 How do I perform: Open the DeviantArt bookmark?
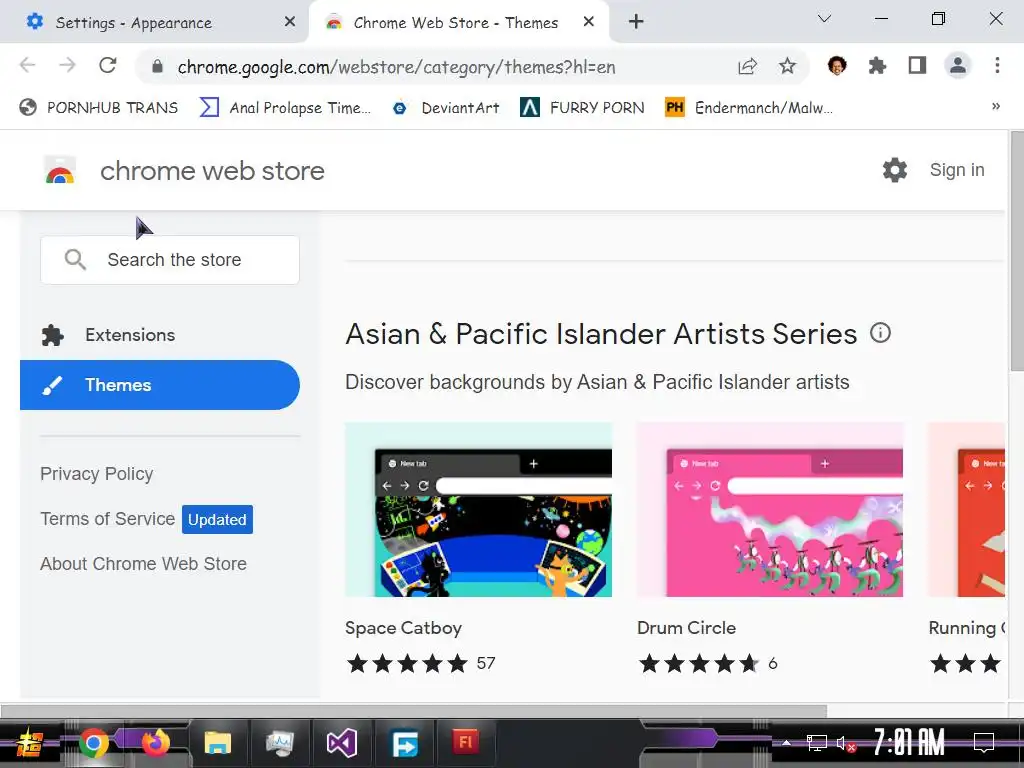(x=446, y=108)
